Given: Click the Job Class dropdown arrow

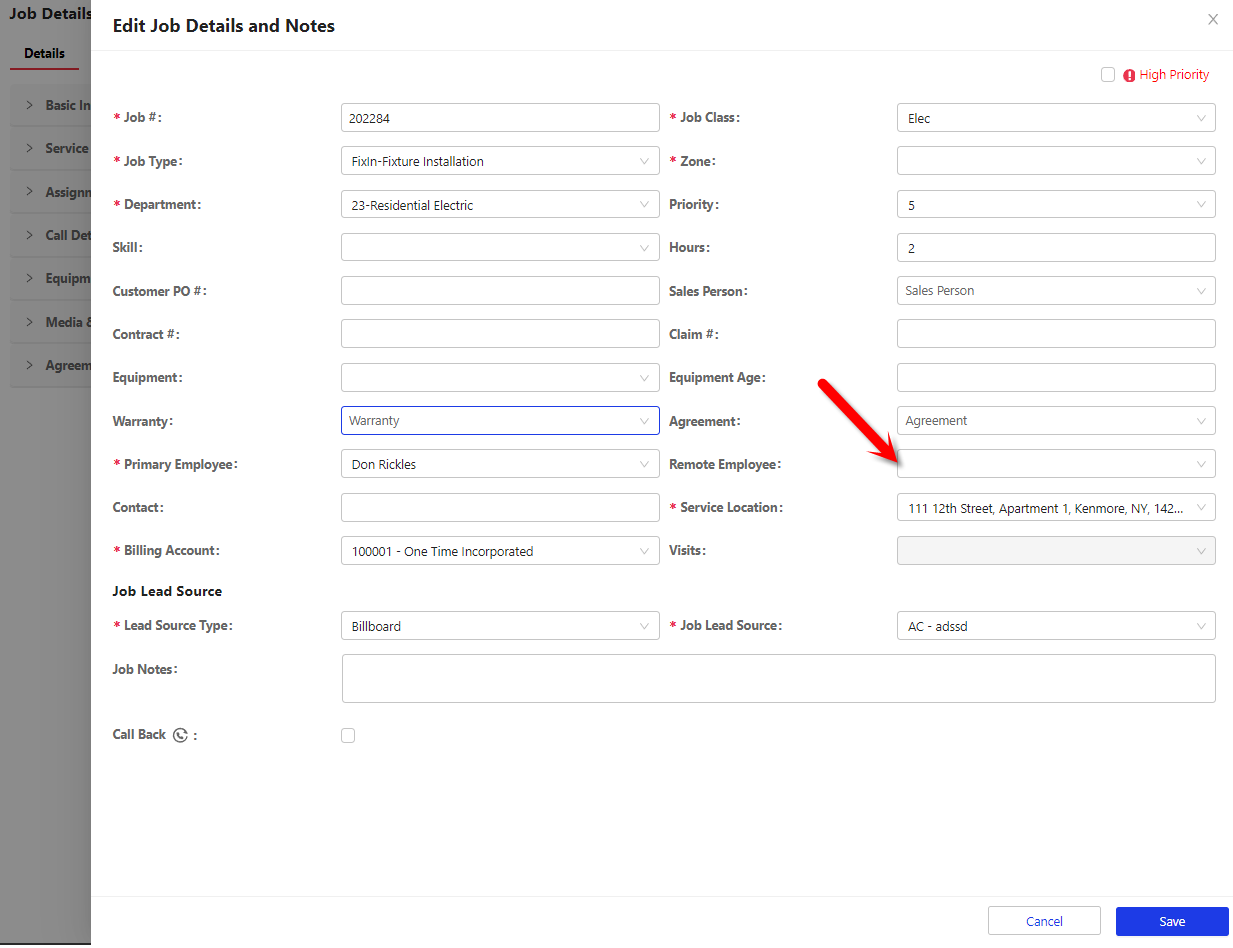Looking at the screenshot, I should click(x=1201, y=118).
